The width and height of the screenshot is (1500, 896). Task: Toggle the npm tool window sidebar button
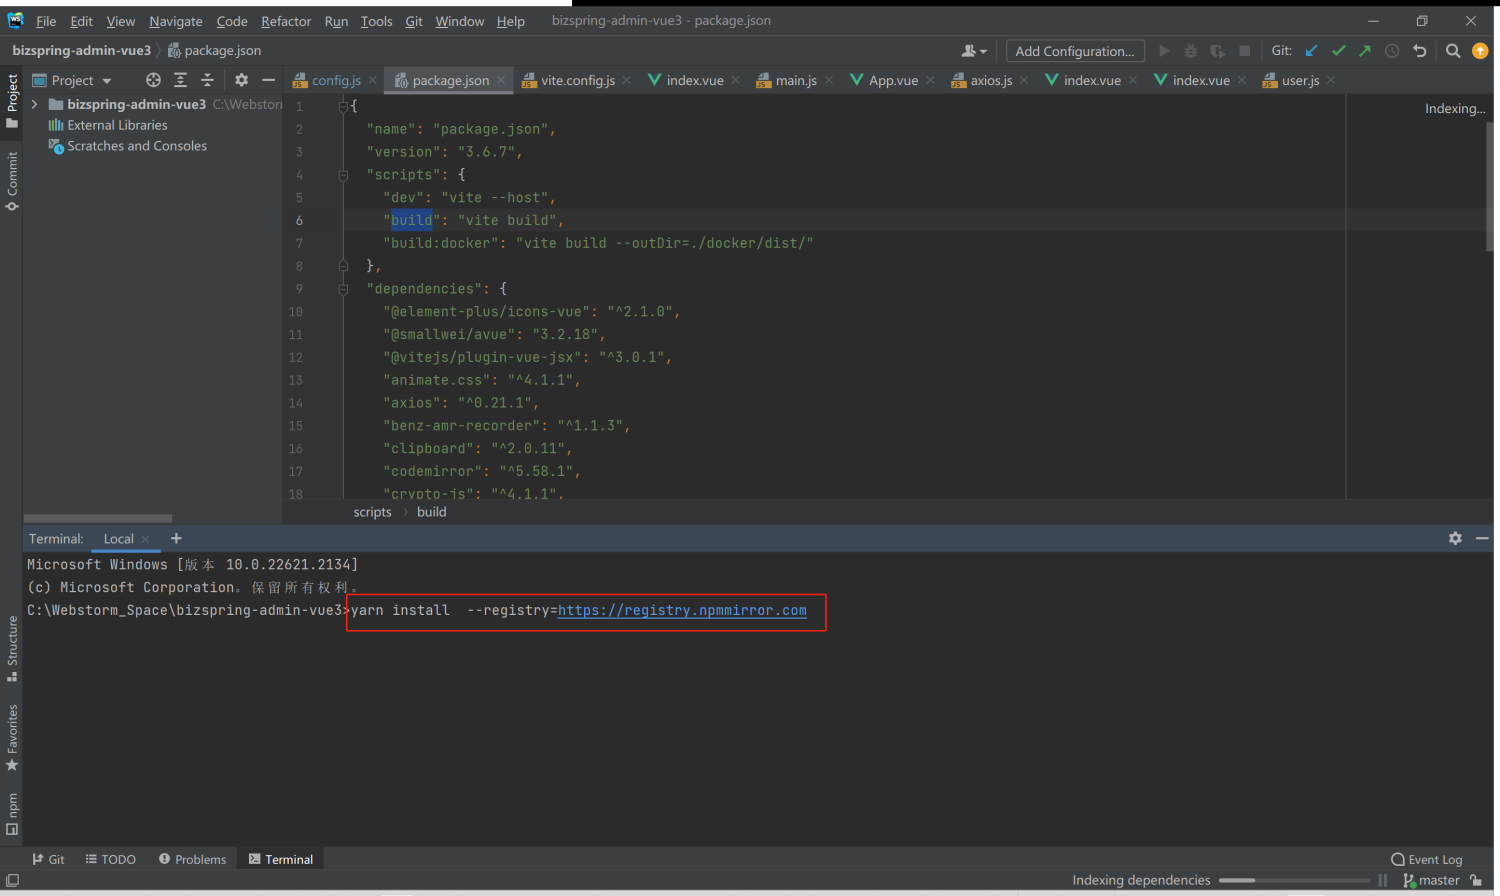(x=12, y=814)
